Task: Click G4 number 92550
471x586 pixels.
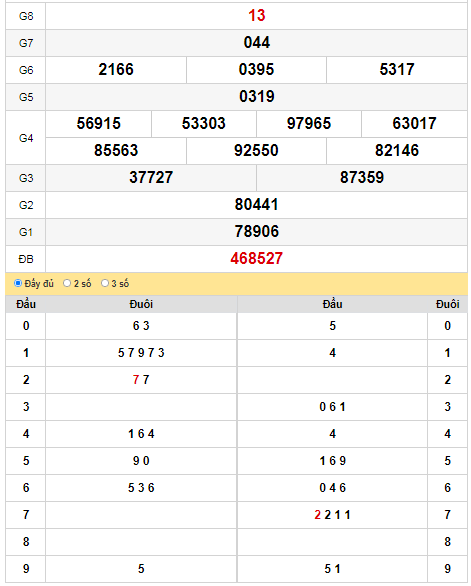Action: point(256,151)
